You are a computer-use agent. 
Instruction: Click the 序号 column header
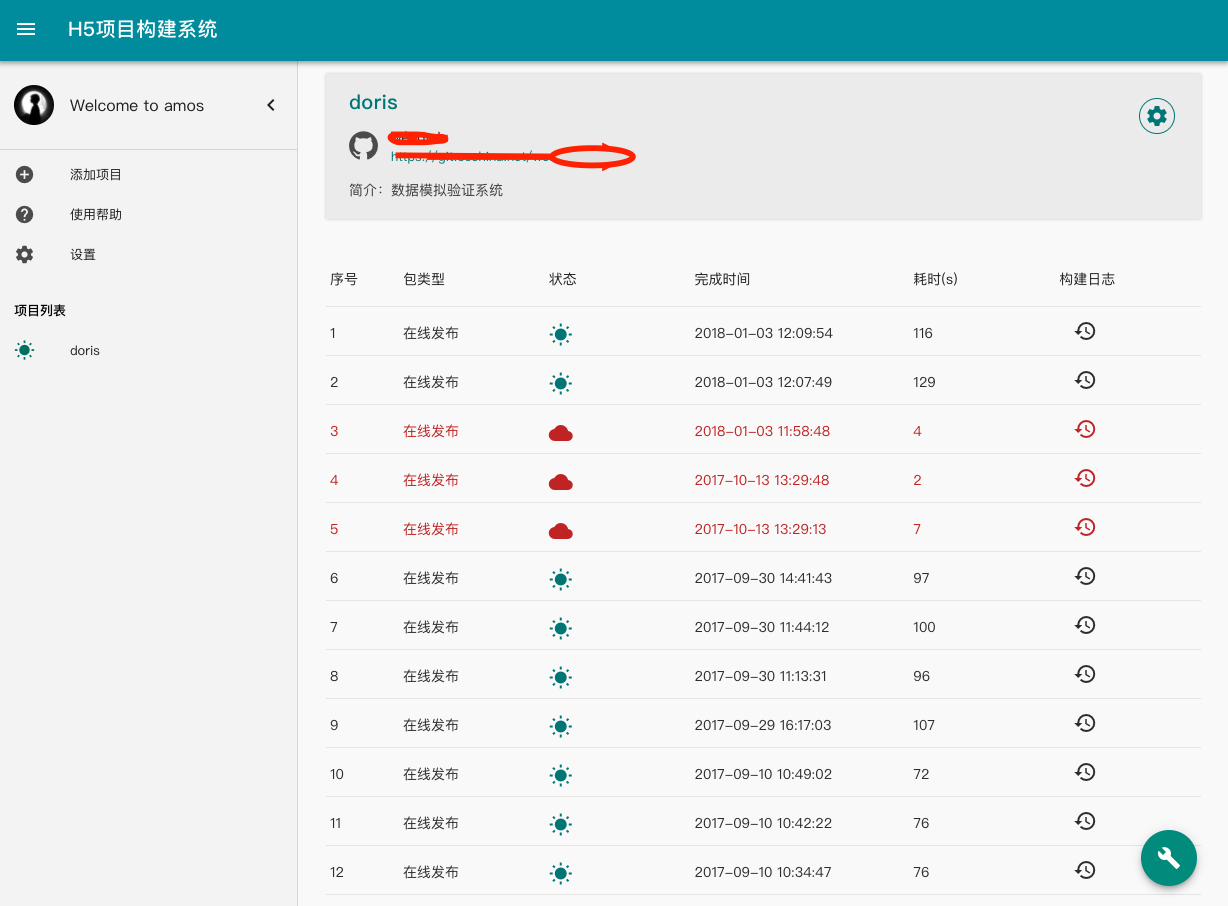coord(344,279)
